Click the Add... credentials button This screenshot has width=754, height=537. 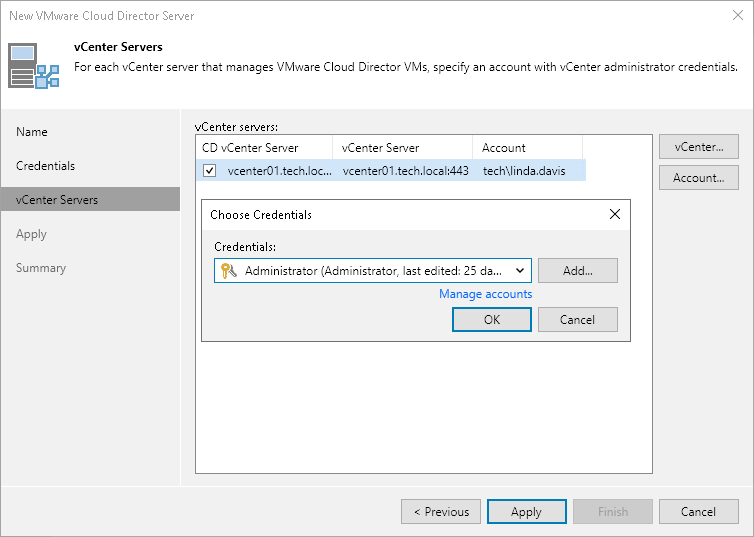tap(578, 271)
